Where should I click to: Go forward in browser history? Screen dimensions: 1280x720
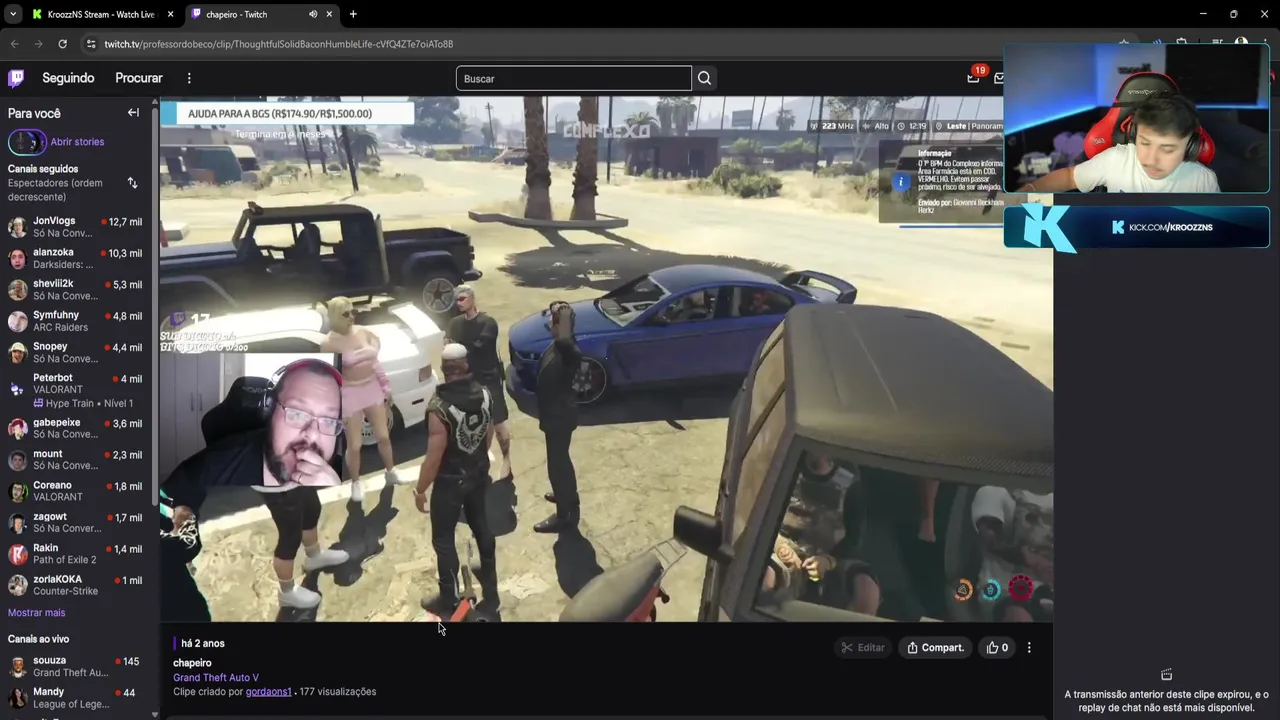pos(38,44)
